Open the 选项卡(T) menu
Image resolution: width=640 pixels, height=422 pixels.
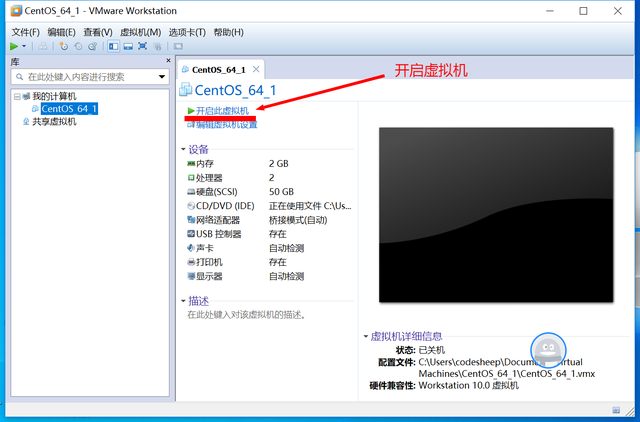point(187,32)
